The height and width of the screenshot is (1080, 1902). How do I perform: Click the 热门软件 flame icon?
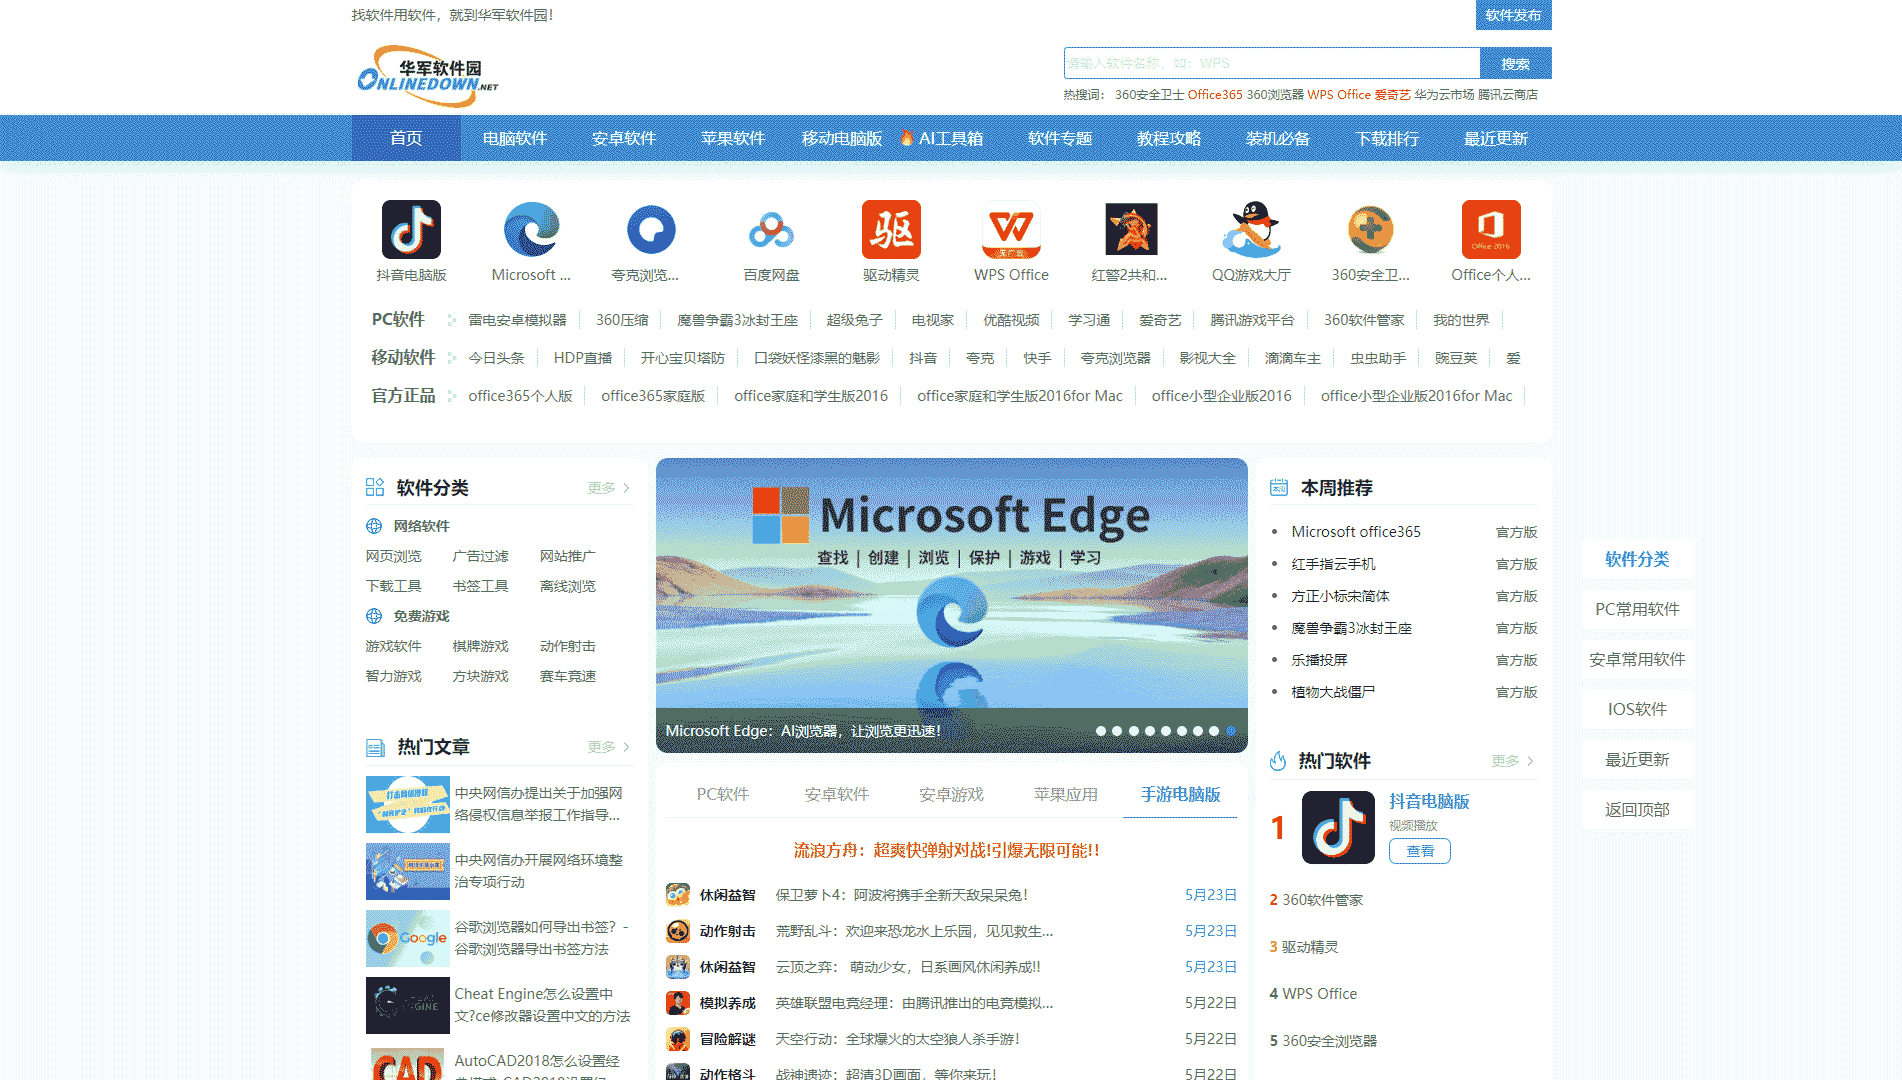click(1278, 761)
